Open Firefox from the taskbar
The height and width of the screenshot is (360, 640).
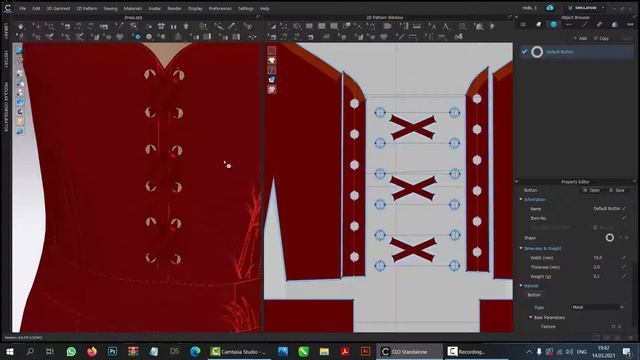[x=92, y=351]
